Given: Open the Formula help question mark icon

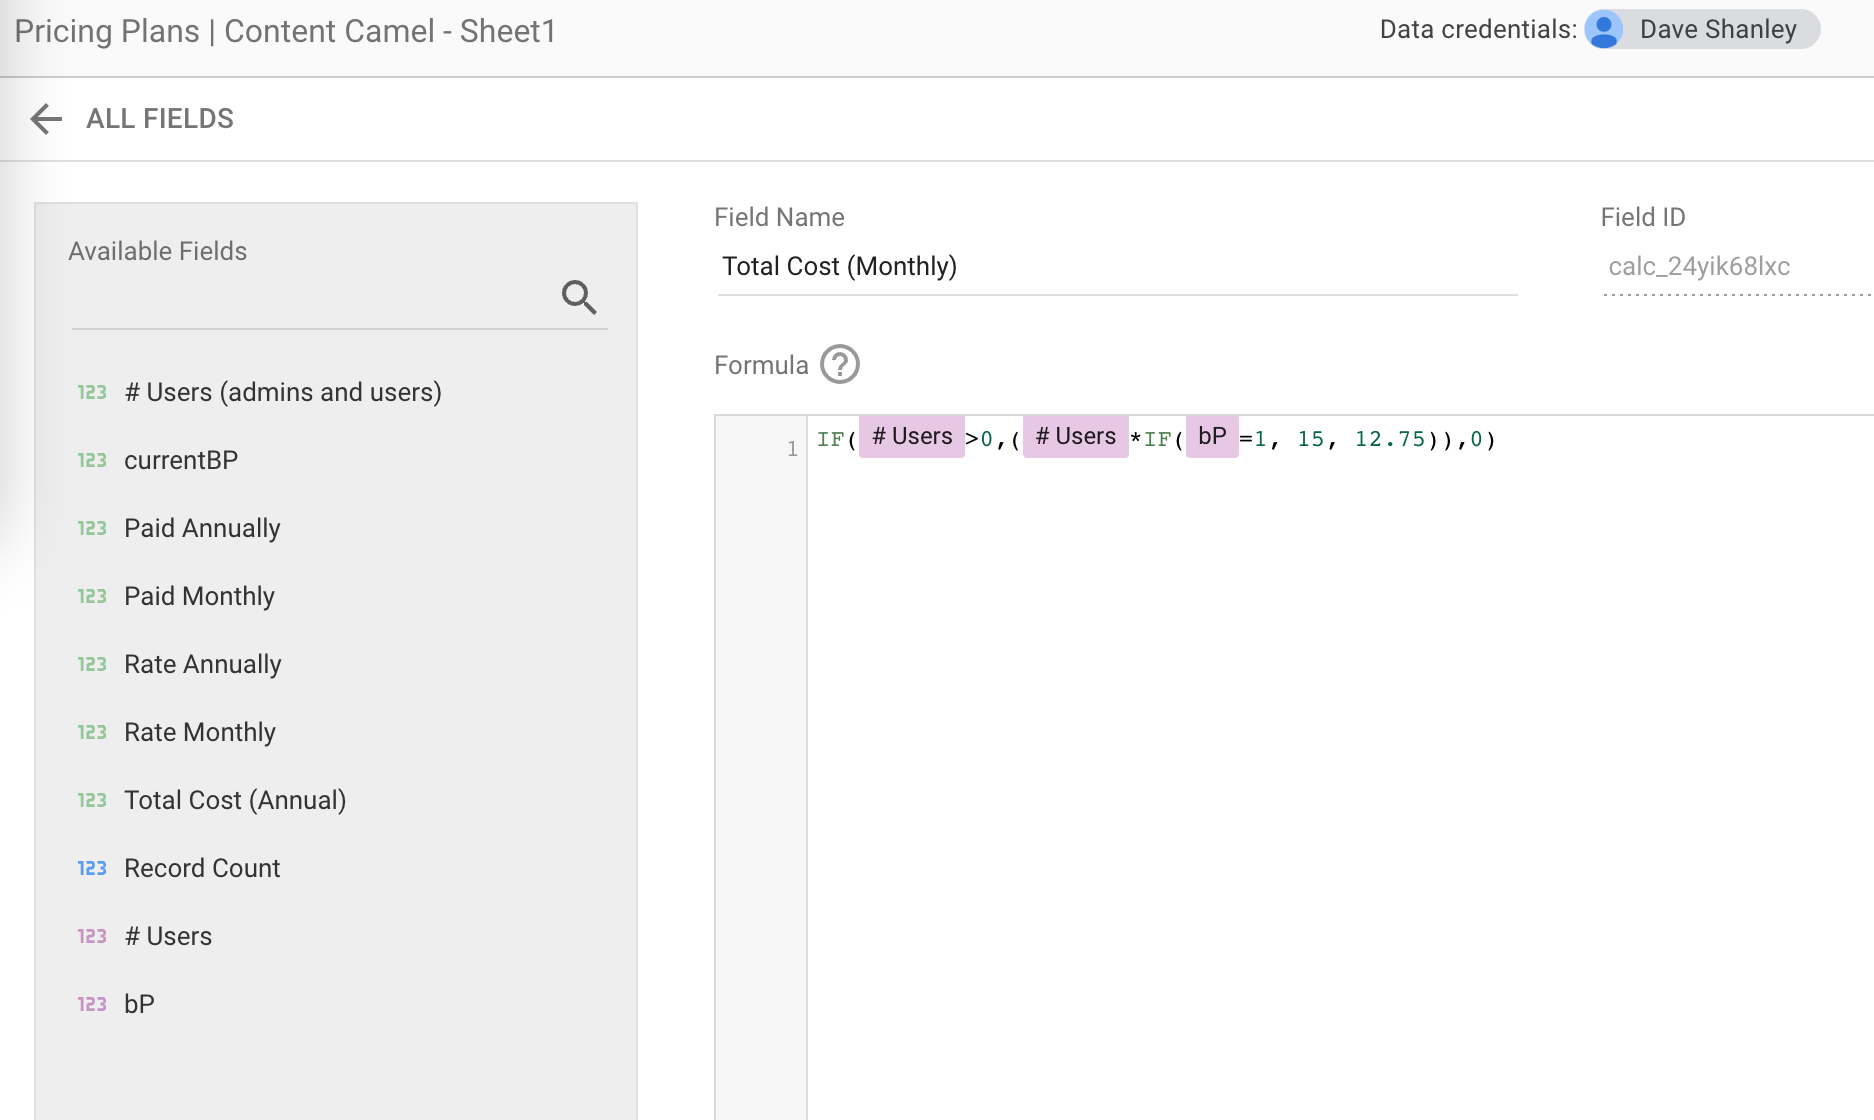Looking at the screenshot, I should [840, 365].
